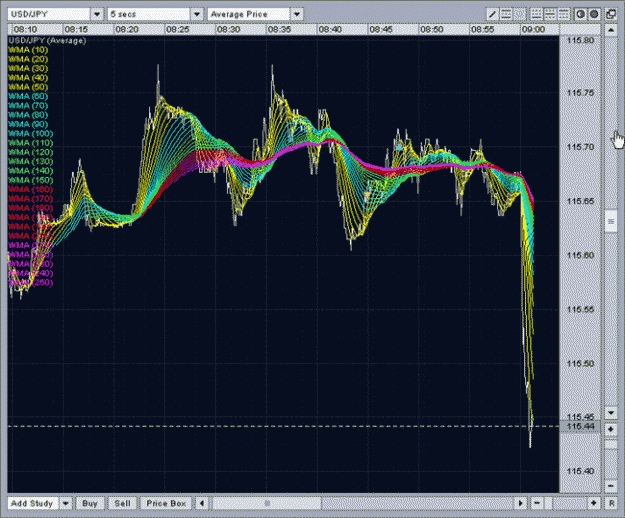This screenshot has height=518, width=625.
Task: Click the second chart toolbar icon beside the pencil
Action: click(x=506, y=14)
